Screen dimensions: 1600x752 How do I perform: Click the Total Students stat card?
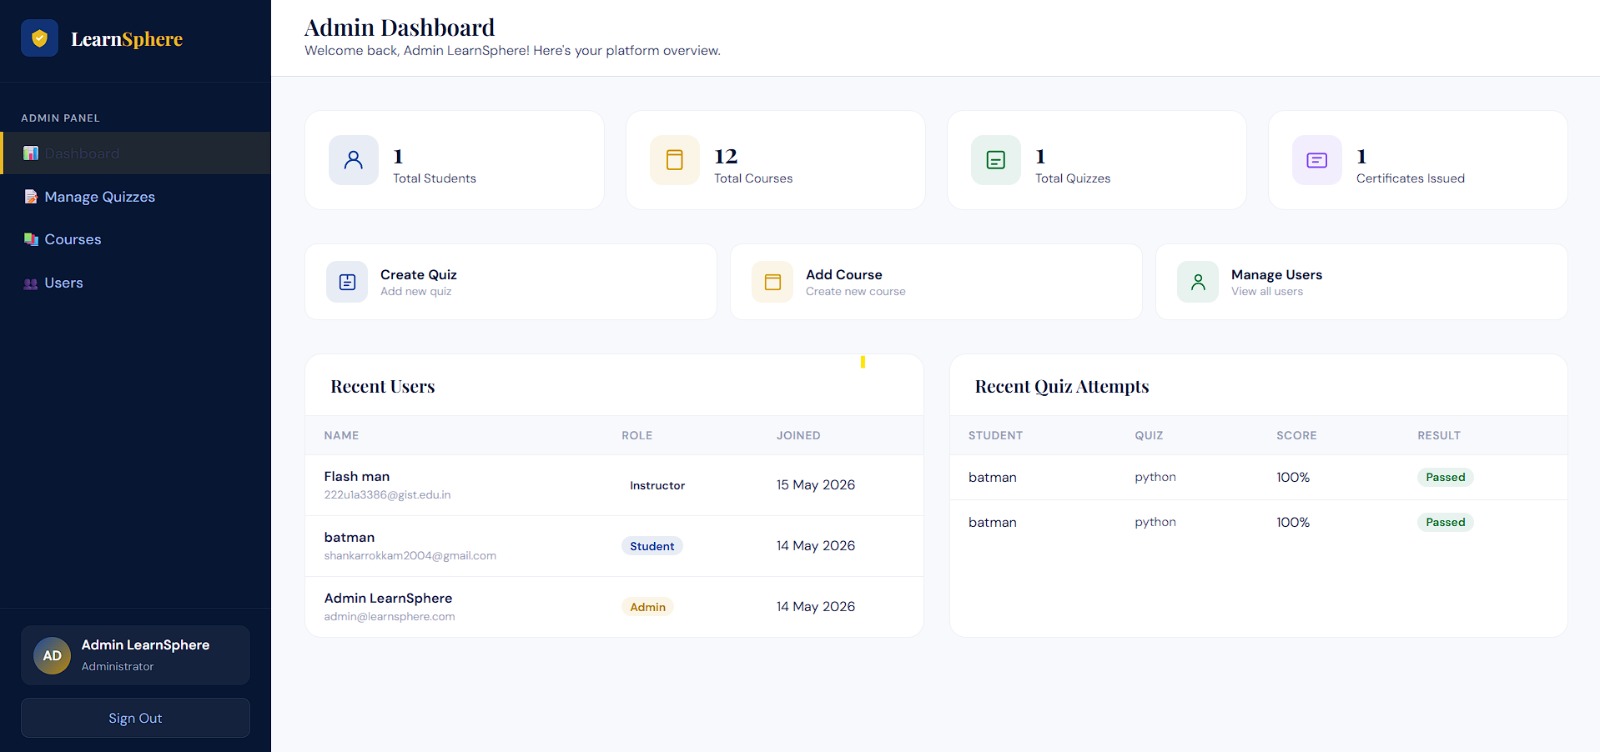coord(454,160)
